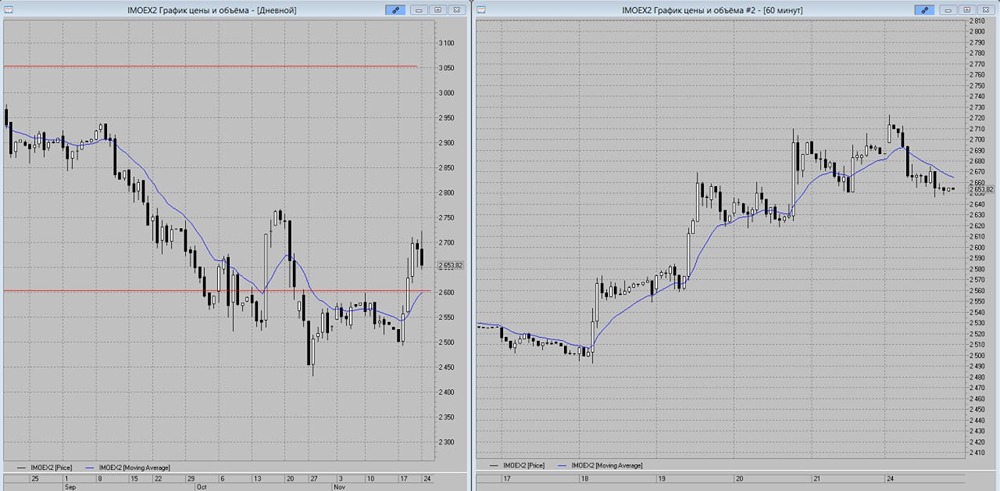This screenshot has width=1000, height=491.
Task: Click the 2 653,82 price label in 60-minute chart
Action: (981, 189)
